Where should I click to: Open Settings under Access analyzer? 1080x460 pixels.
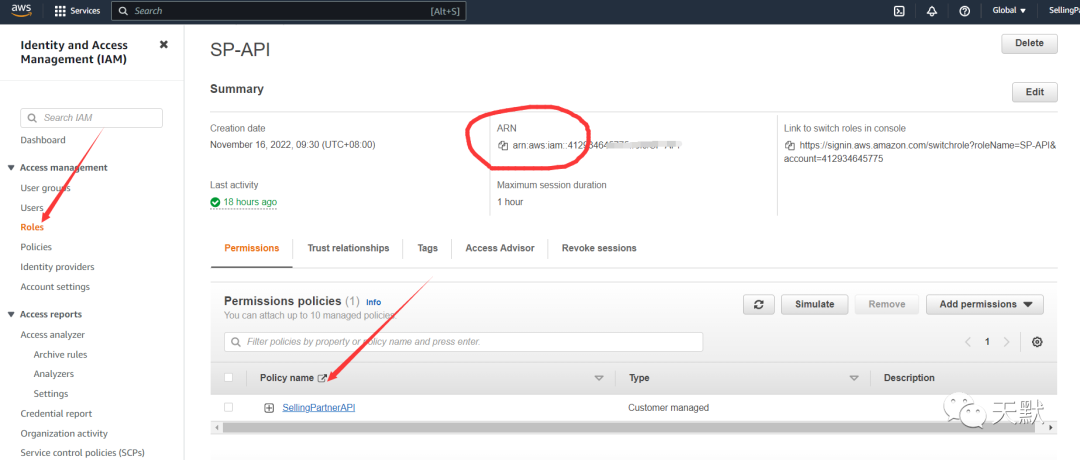coord(51,394)
